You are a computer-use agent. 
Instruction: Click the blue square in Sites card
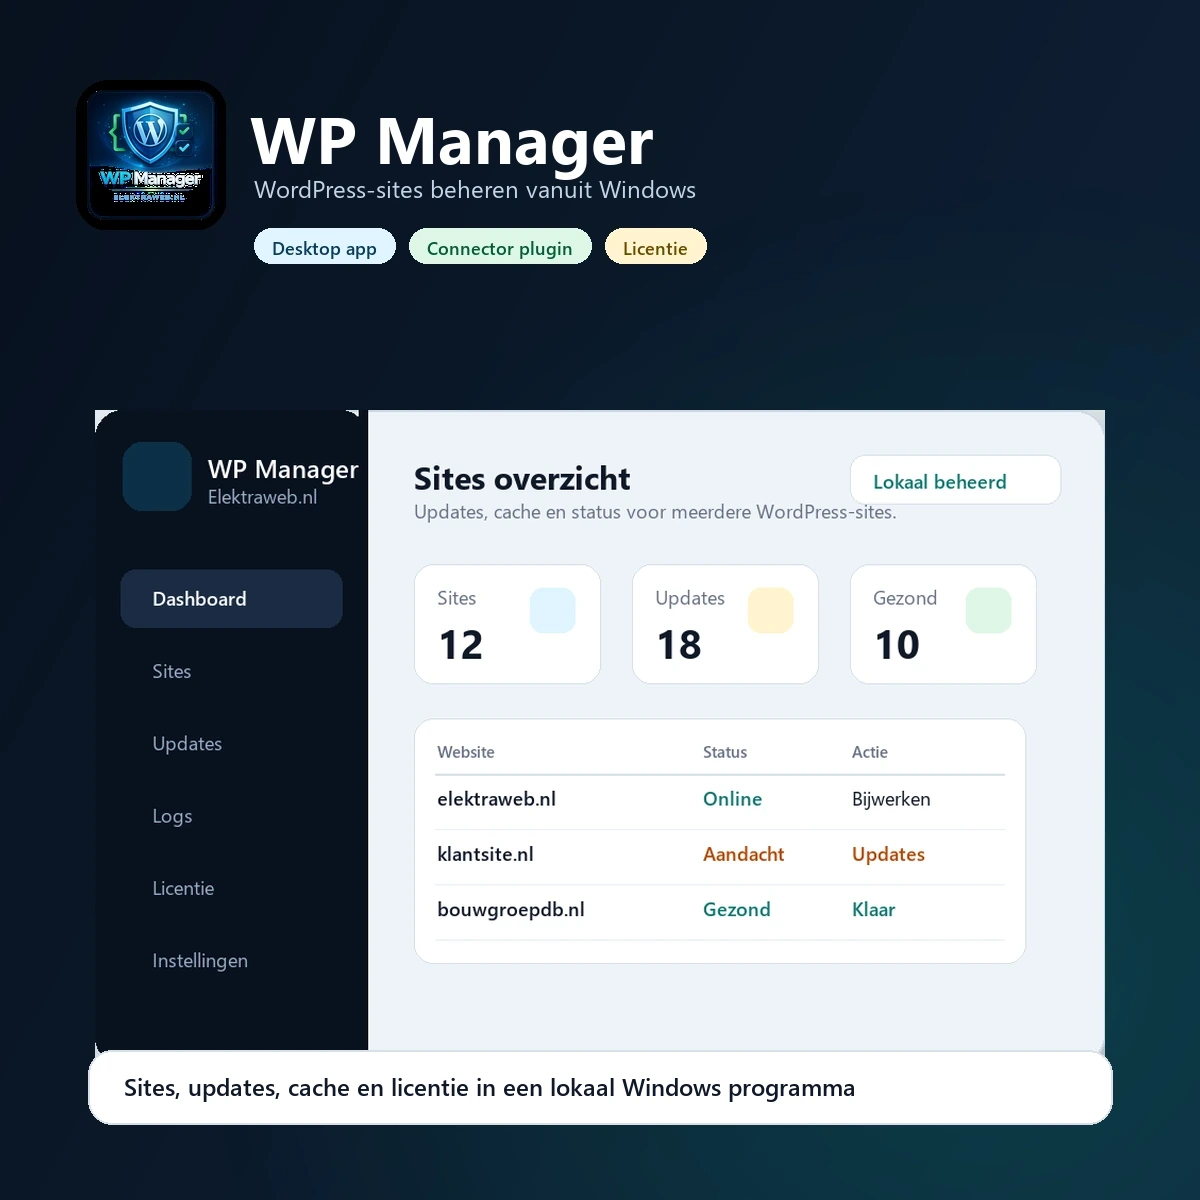(552, 610)
